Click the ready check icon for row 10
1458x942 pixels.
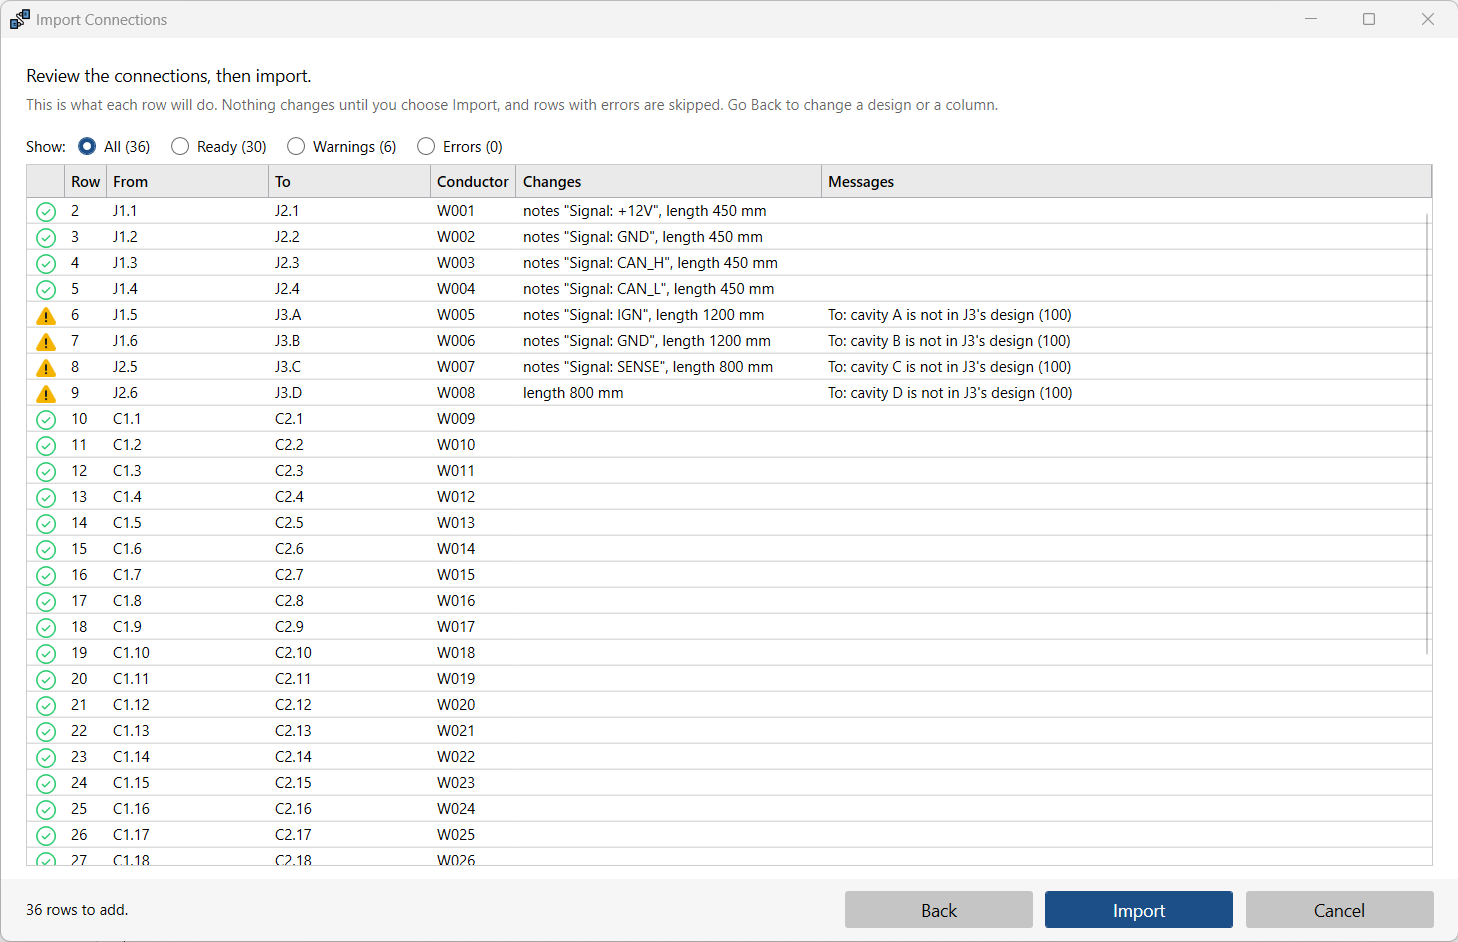46,420
